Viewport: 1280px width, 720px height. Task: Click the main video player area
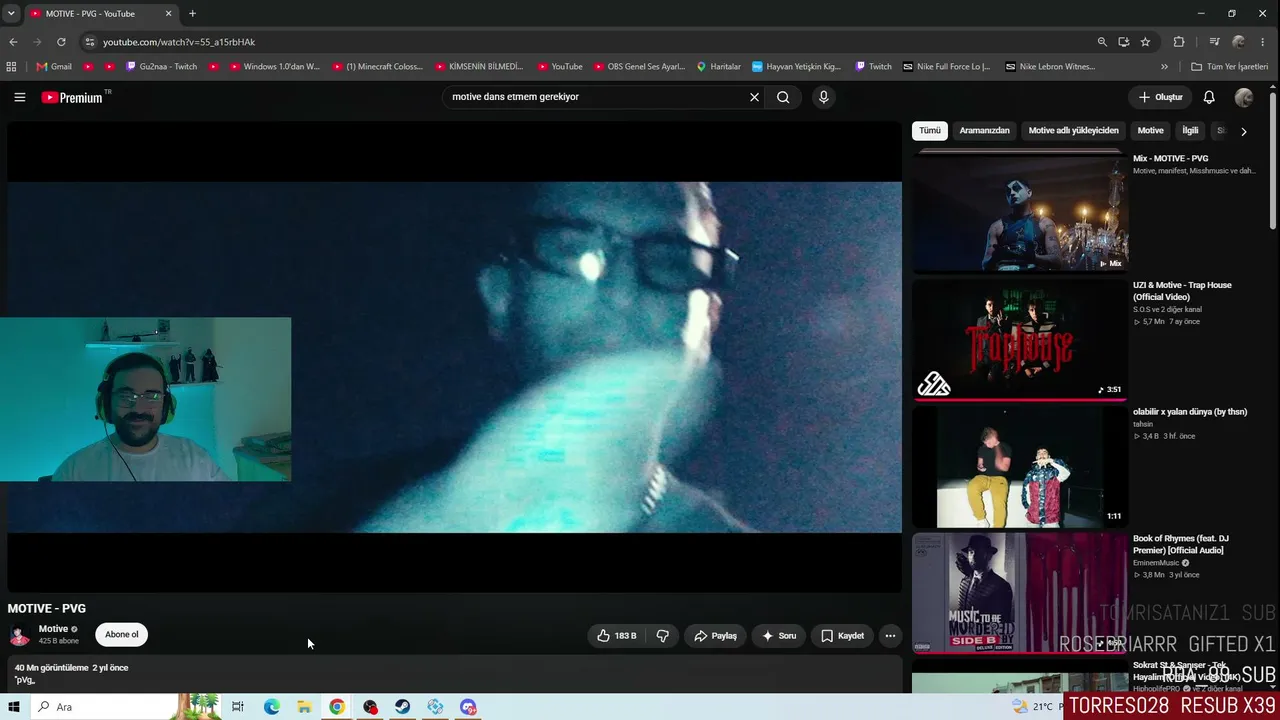454,357
